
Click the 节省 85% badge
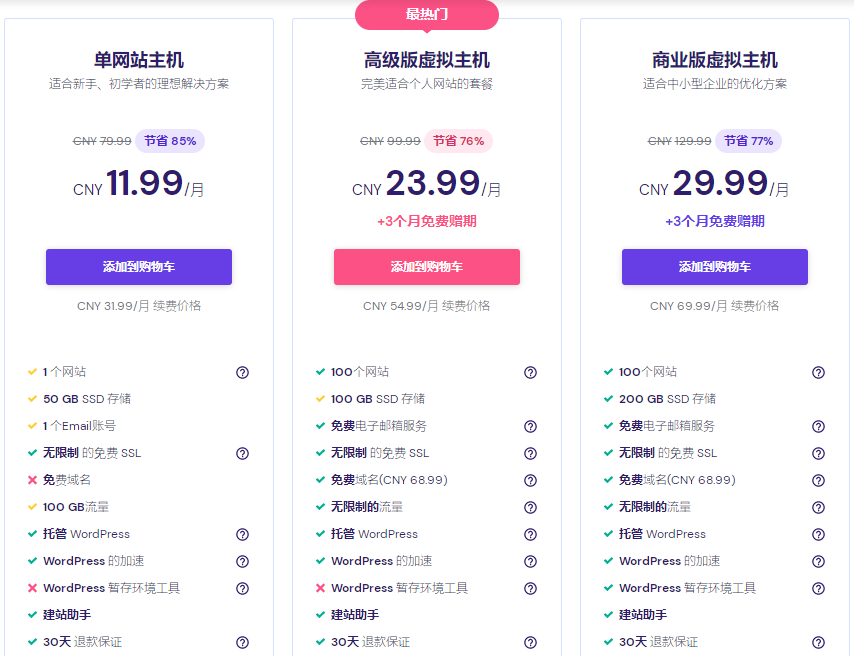click(172, 141)
